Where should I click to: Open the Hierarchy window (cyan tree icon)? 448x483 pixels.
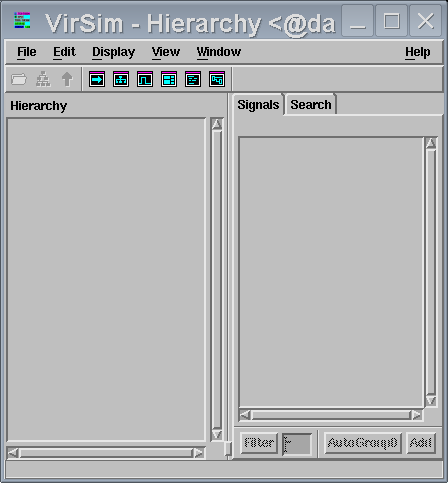121,79
